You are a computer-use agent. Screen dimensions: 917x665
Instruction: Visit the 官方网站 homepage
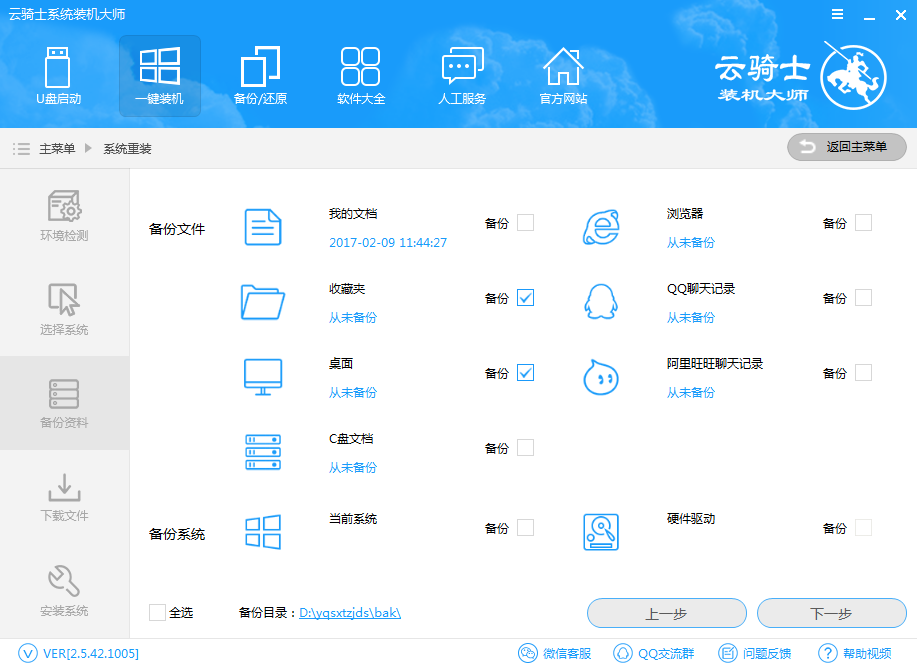click(x=563, y=76)
